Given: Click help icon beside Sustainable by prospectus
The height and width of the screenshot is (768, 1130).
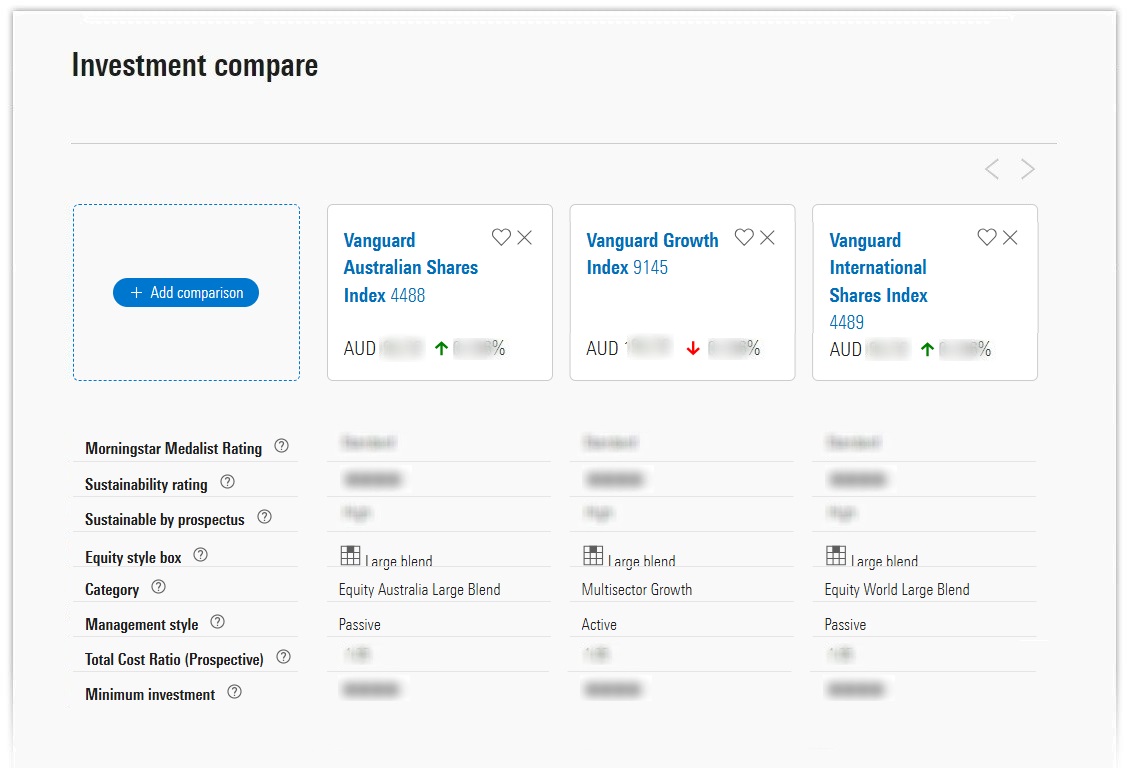Looking at the screenshot, I should point(264,517).
